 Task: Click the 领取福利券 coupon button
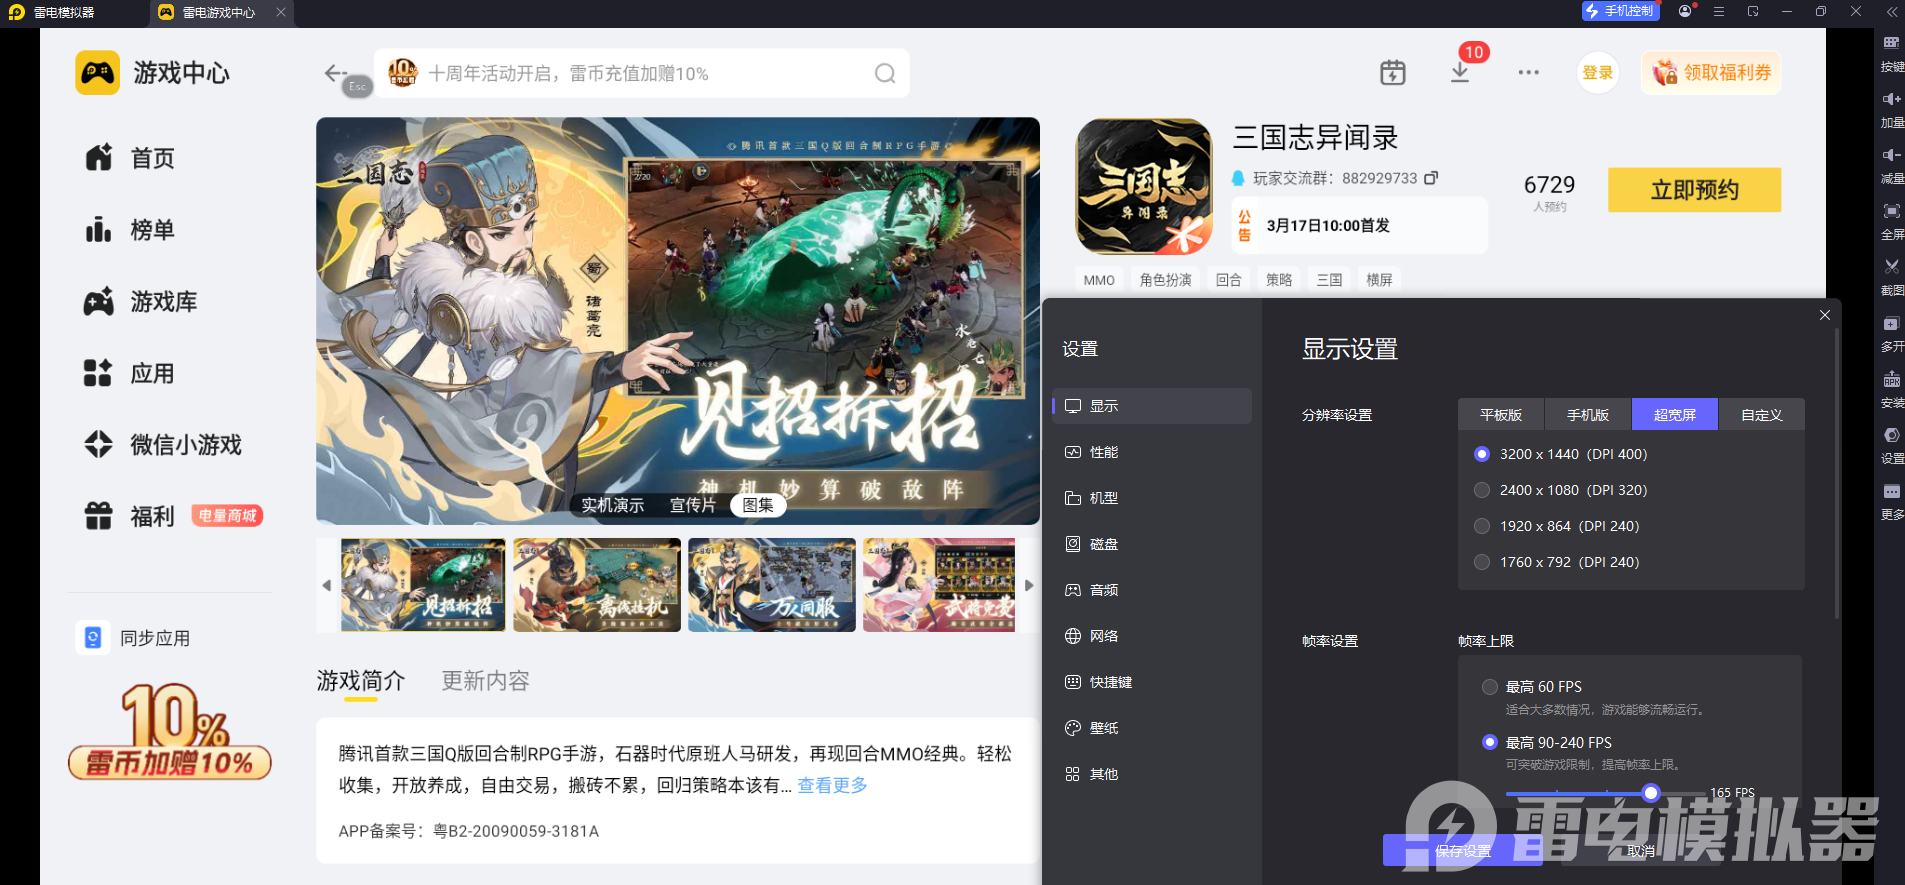(x=1711, y=73)
